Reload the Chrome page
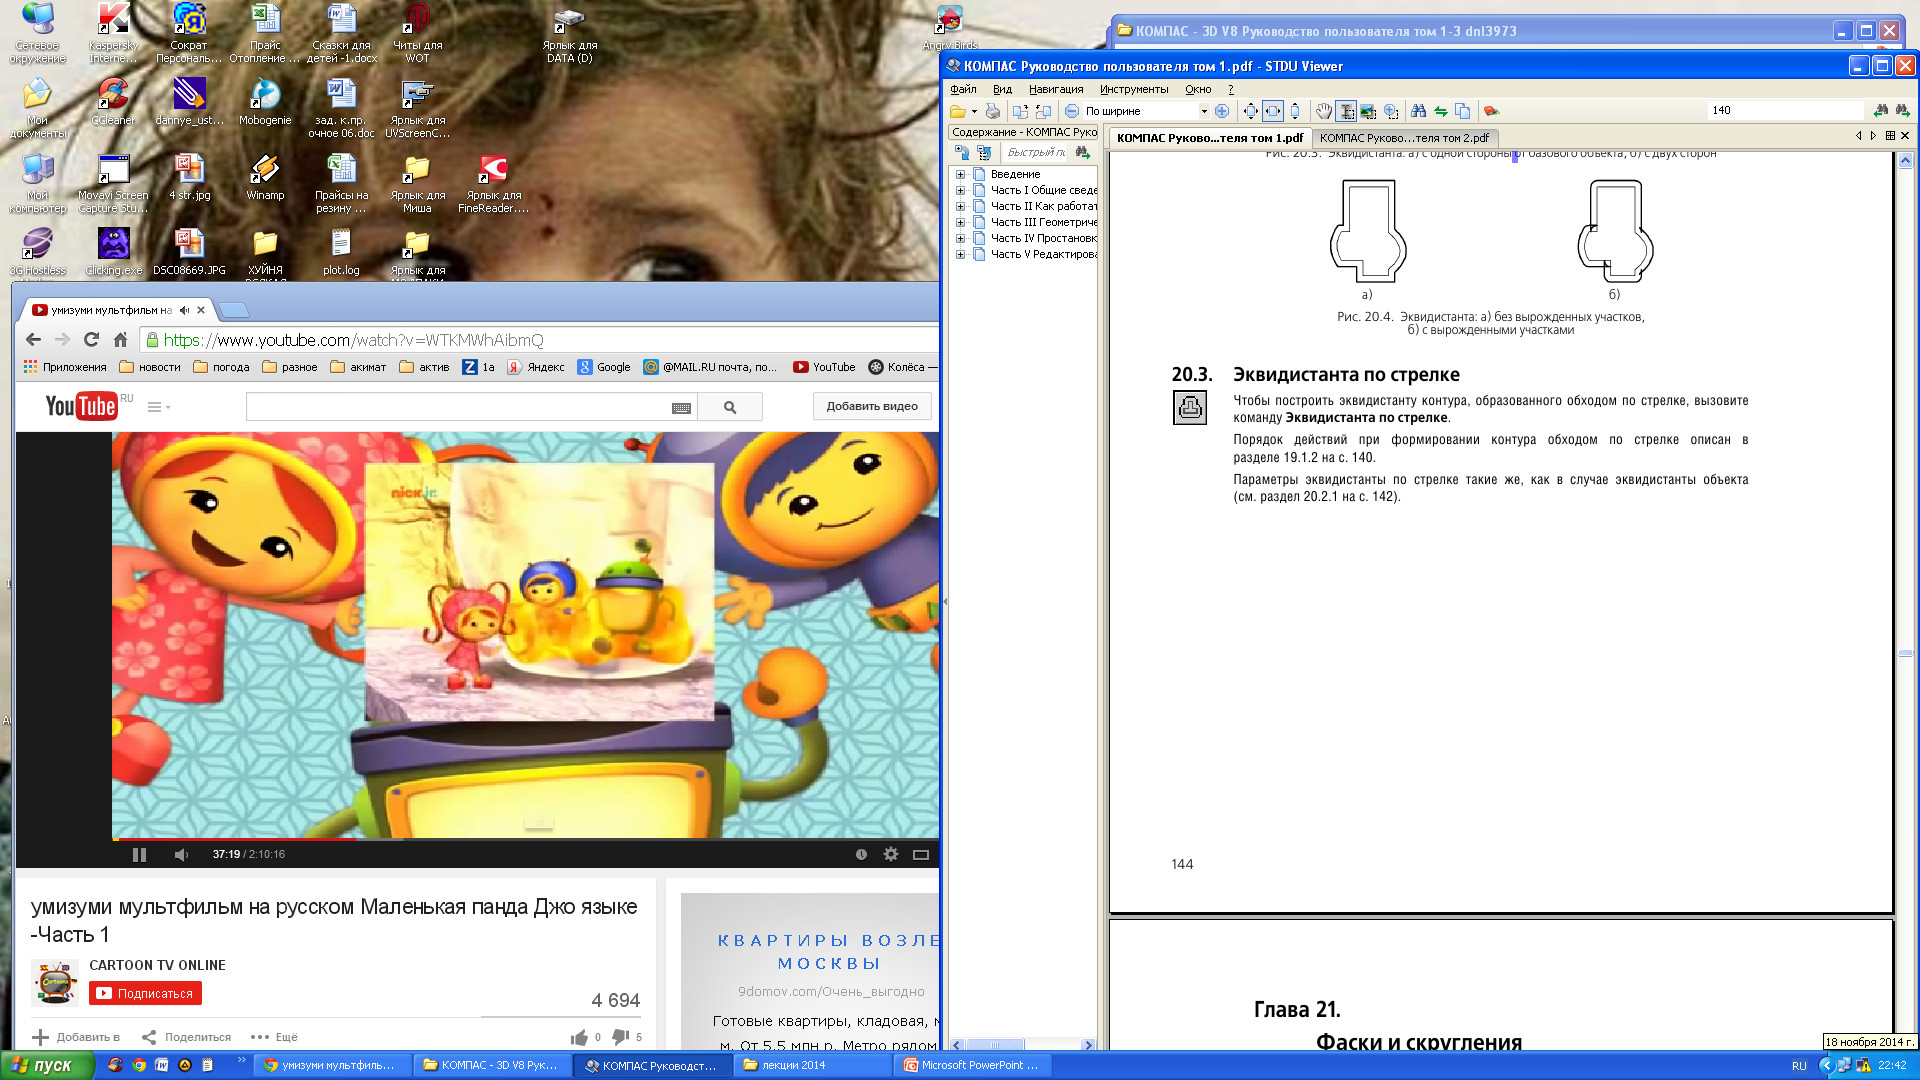This screenshot has width=1920, height=1080. click(x=91, y=340)
